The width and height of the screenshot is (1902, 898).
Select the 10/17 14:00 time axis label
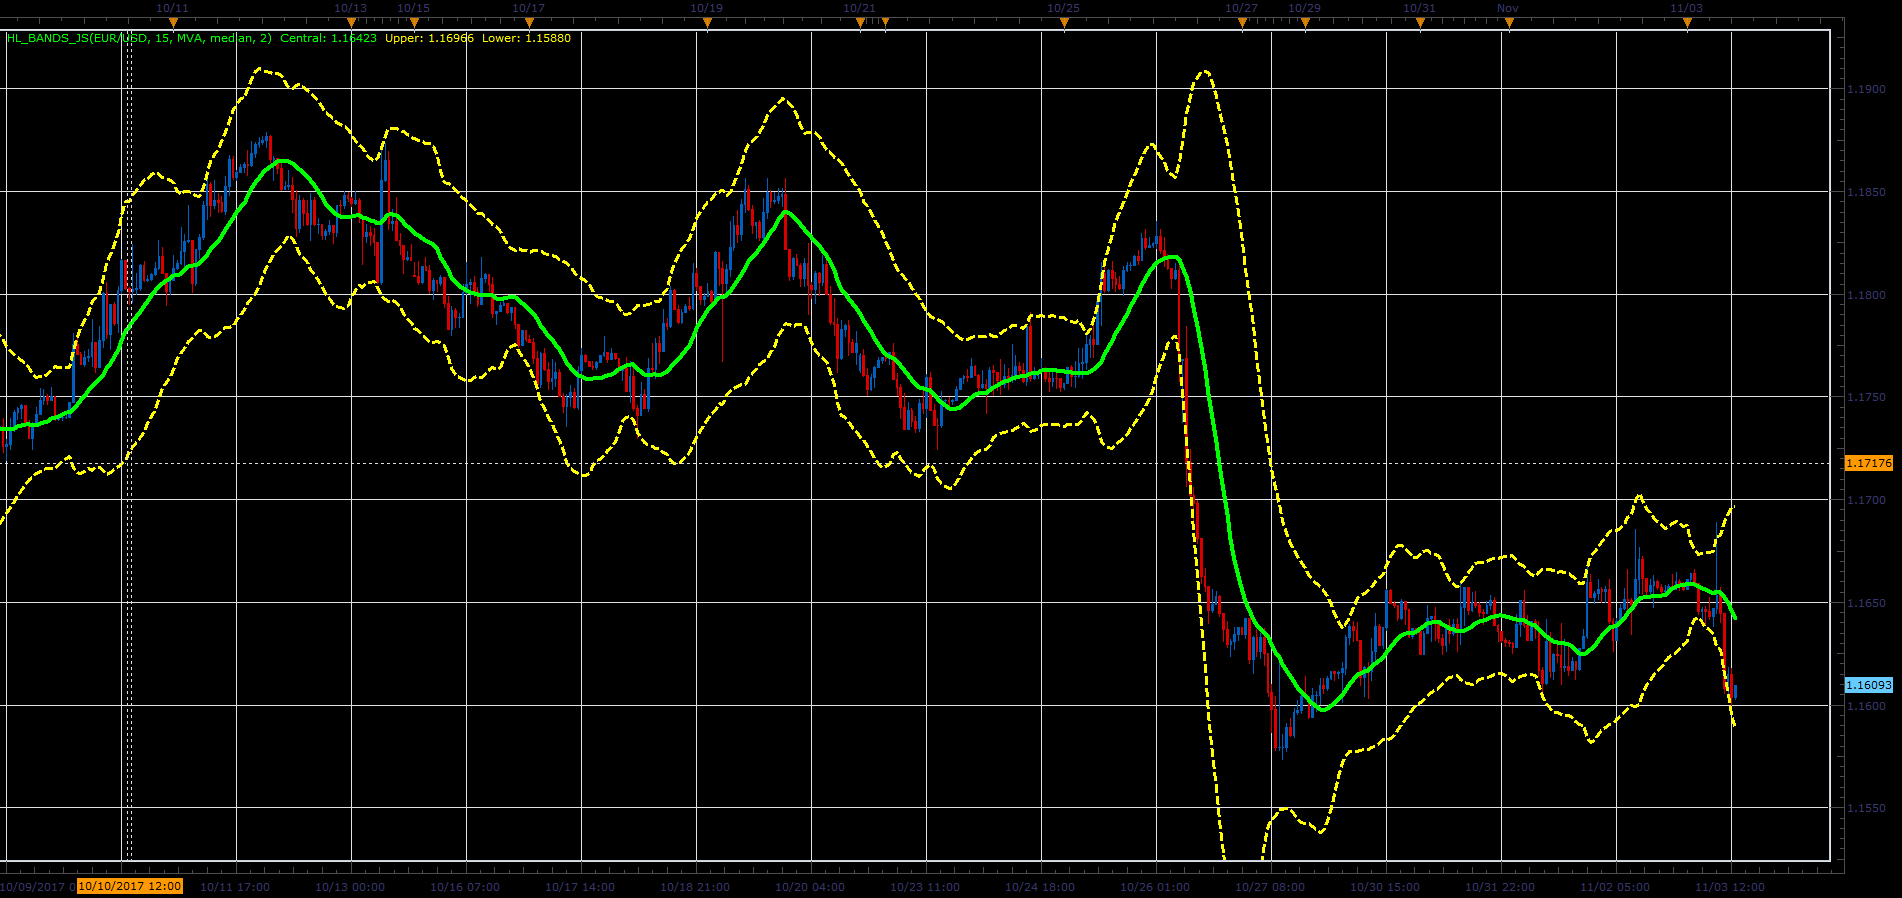pyautogui.click(x=580, y=887)
